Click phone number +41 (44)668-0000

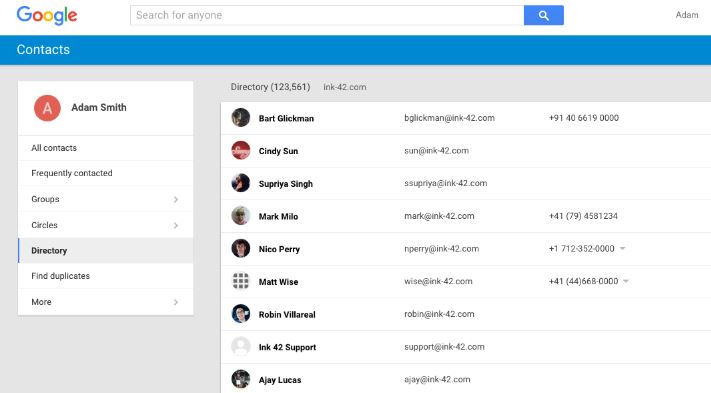[x=584, y=281]
